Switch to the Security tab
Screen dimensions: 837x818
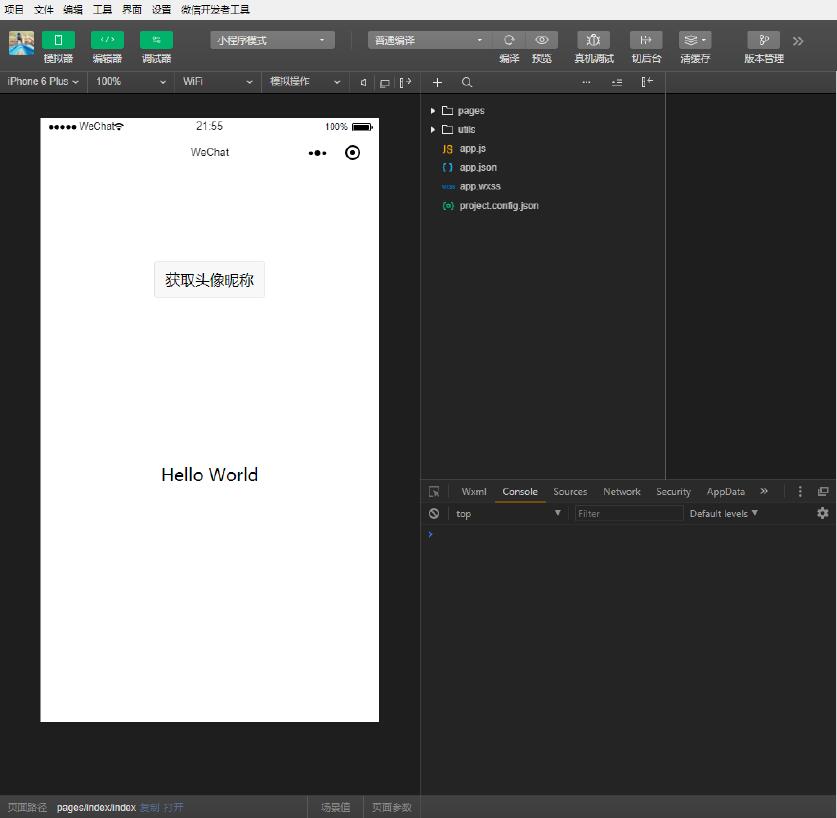674,492
